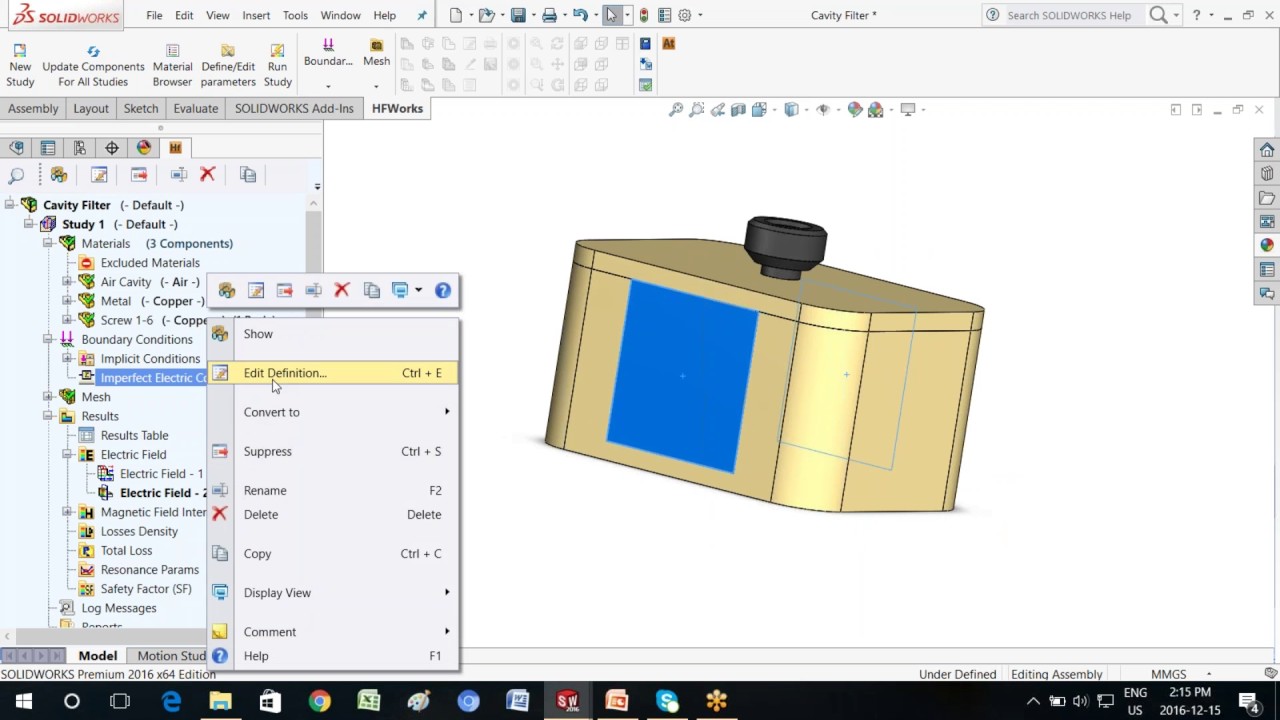Click the Open document folder icon
Viewport: 1280px width, 720px height.
pyautogui.click(x=486, y=15)
